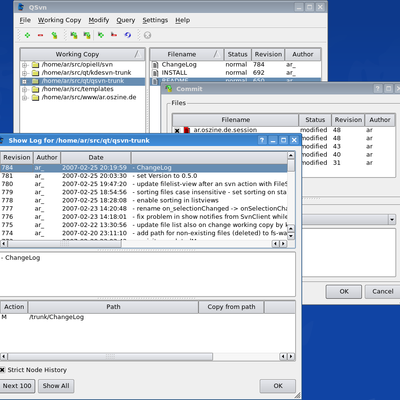
Task: Toggle the Strict Node History checkbox
Action: [2, 370]
